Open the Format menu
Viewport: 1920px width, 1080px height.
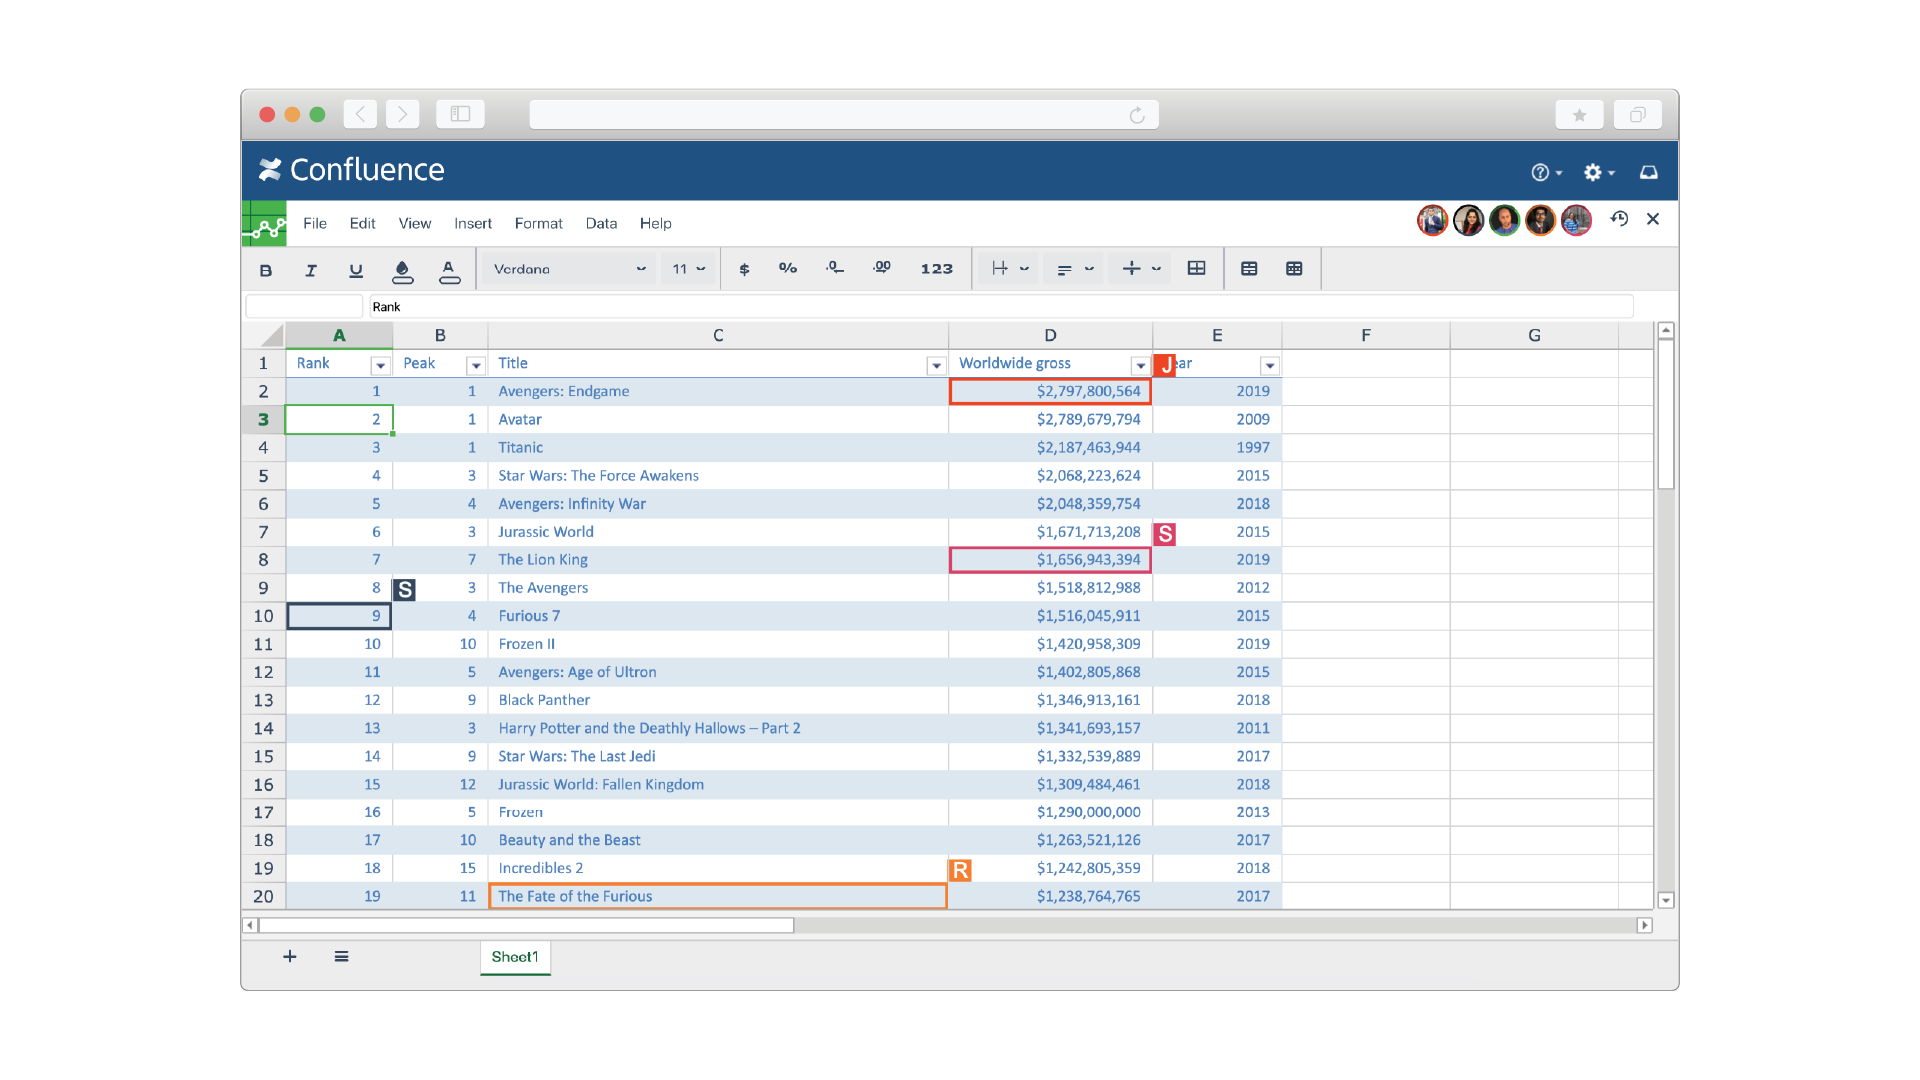pos(538,223)
